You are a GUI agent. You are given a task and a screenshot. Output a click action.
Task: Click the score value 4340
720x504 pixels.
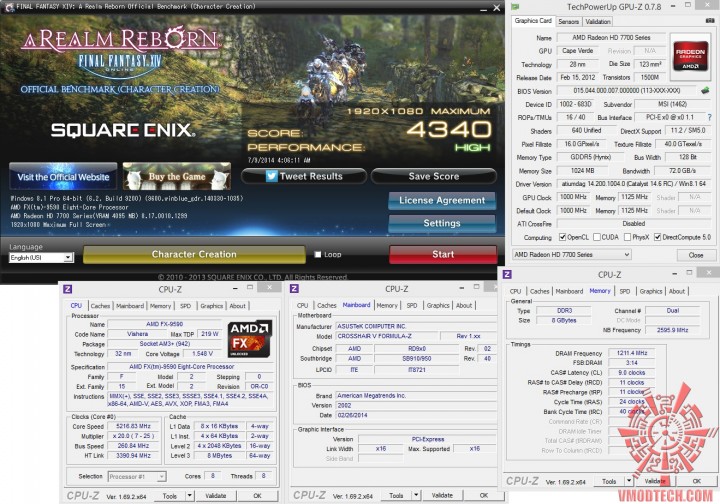(x=449, y=130)
